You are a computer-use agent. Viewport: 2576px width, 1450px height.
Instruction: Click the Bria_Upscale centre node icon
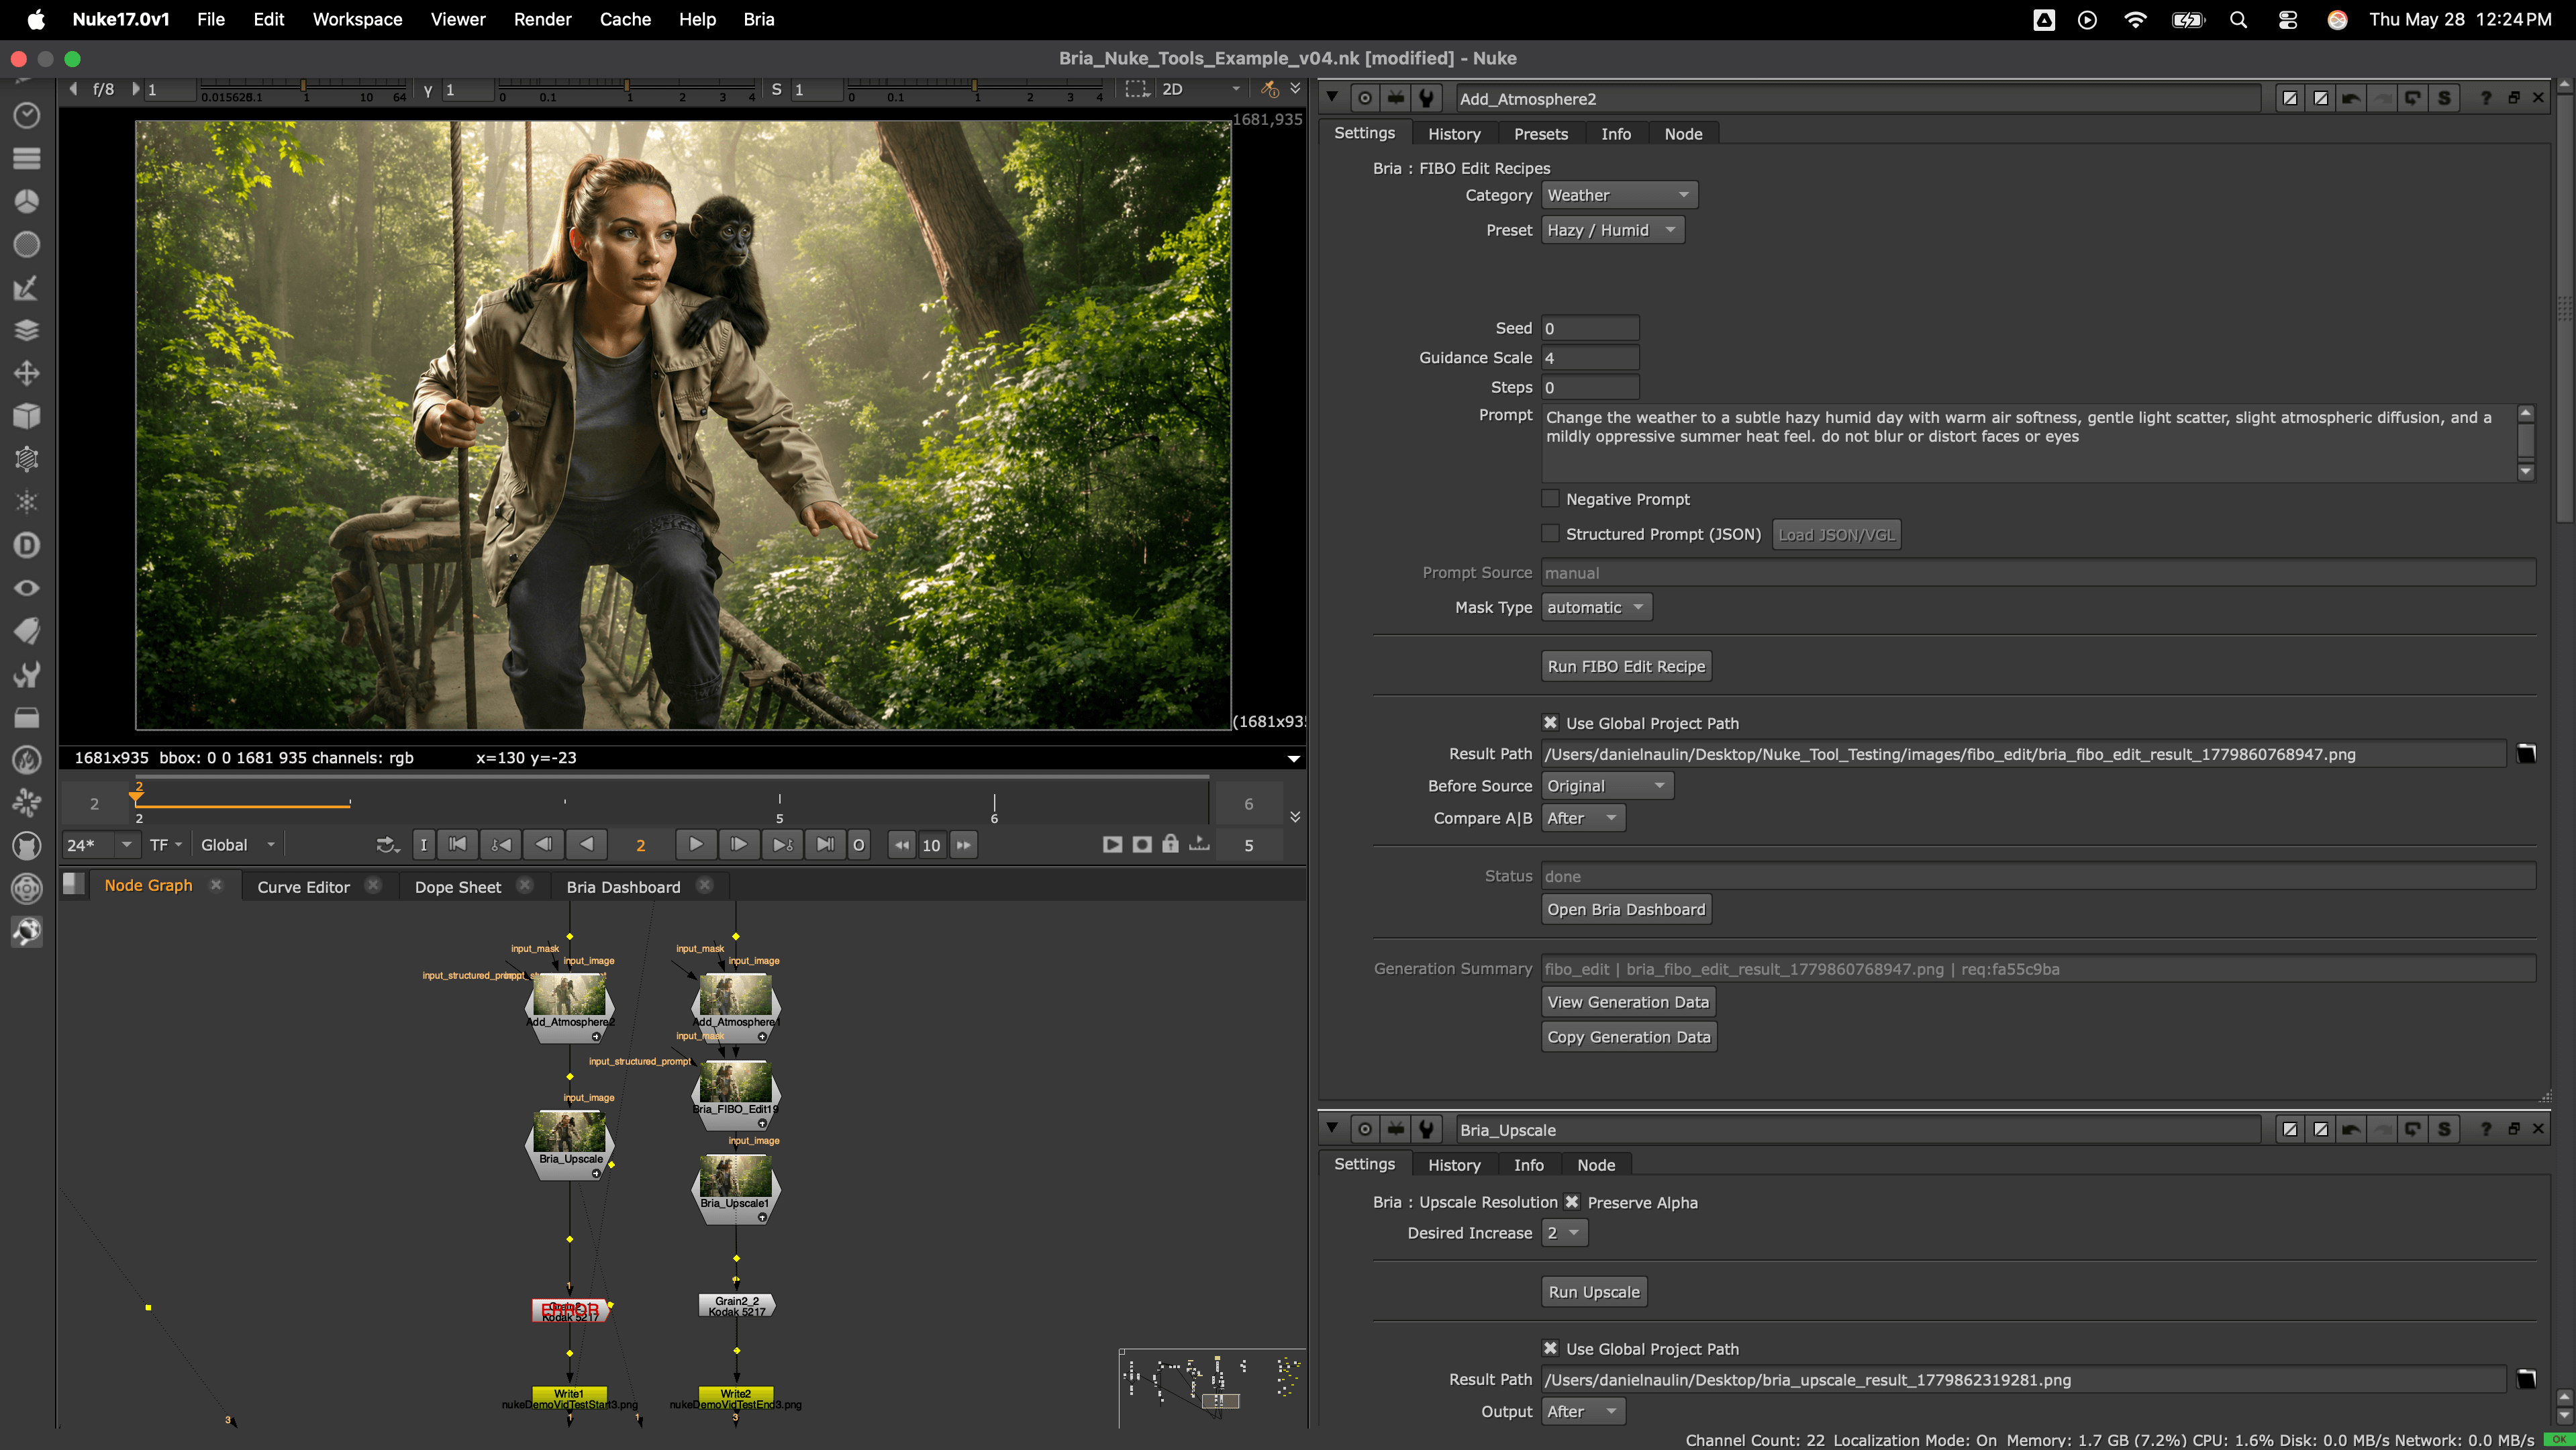pyautogui.click(x=1365, y=1129)
